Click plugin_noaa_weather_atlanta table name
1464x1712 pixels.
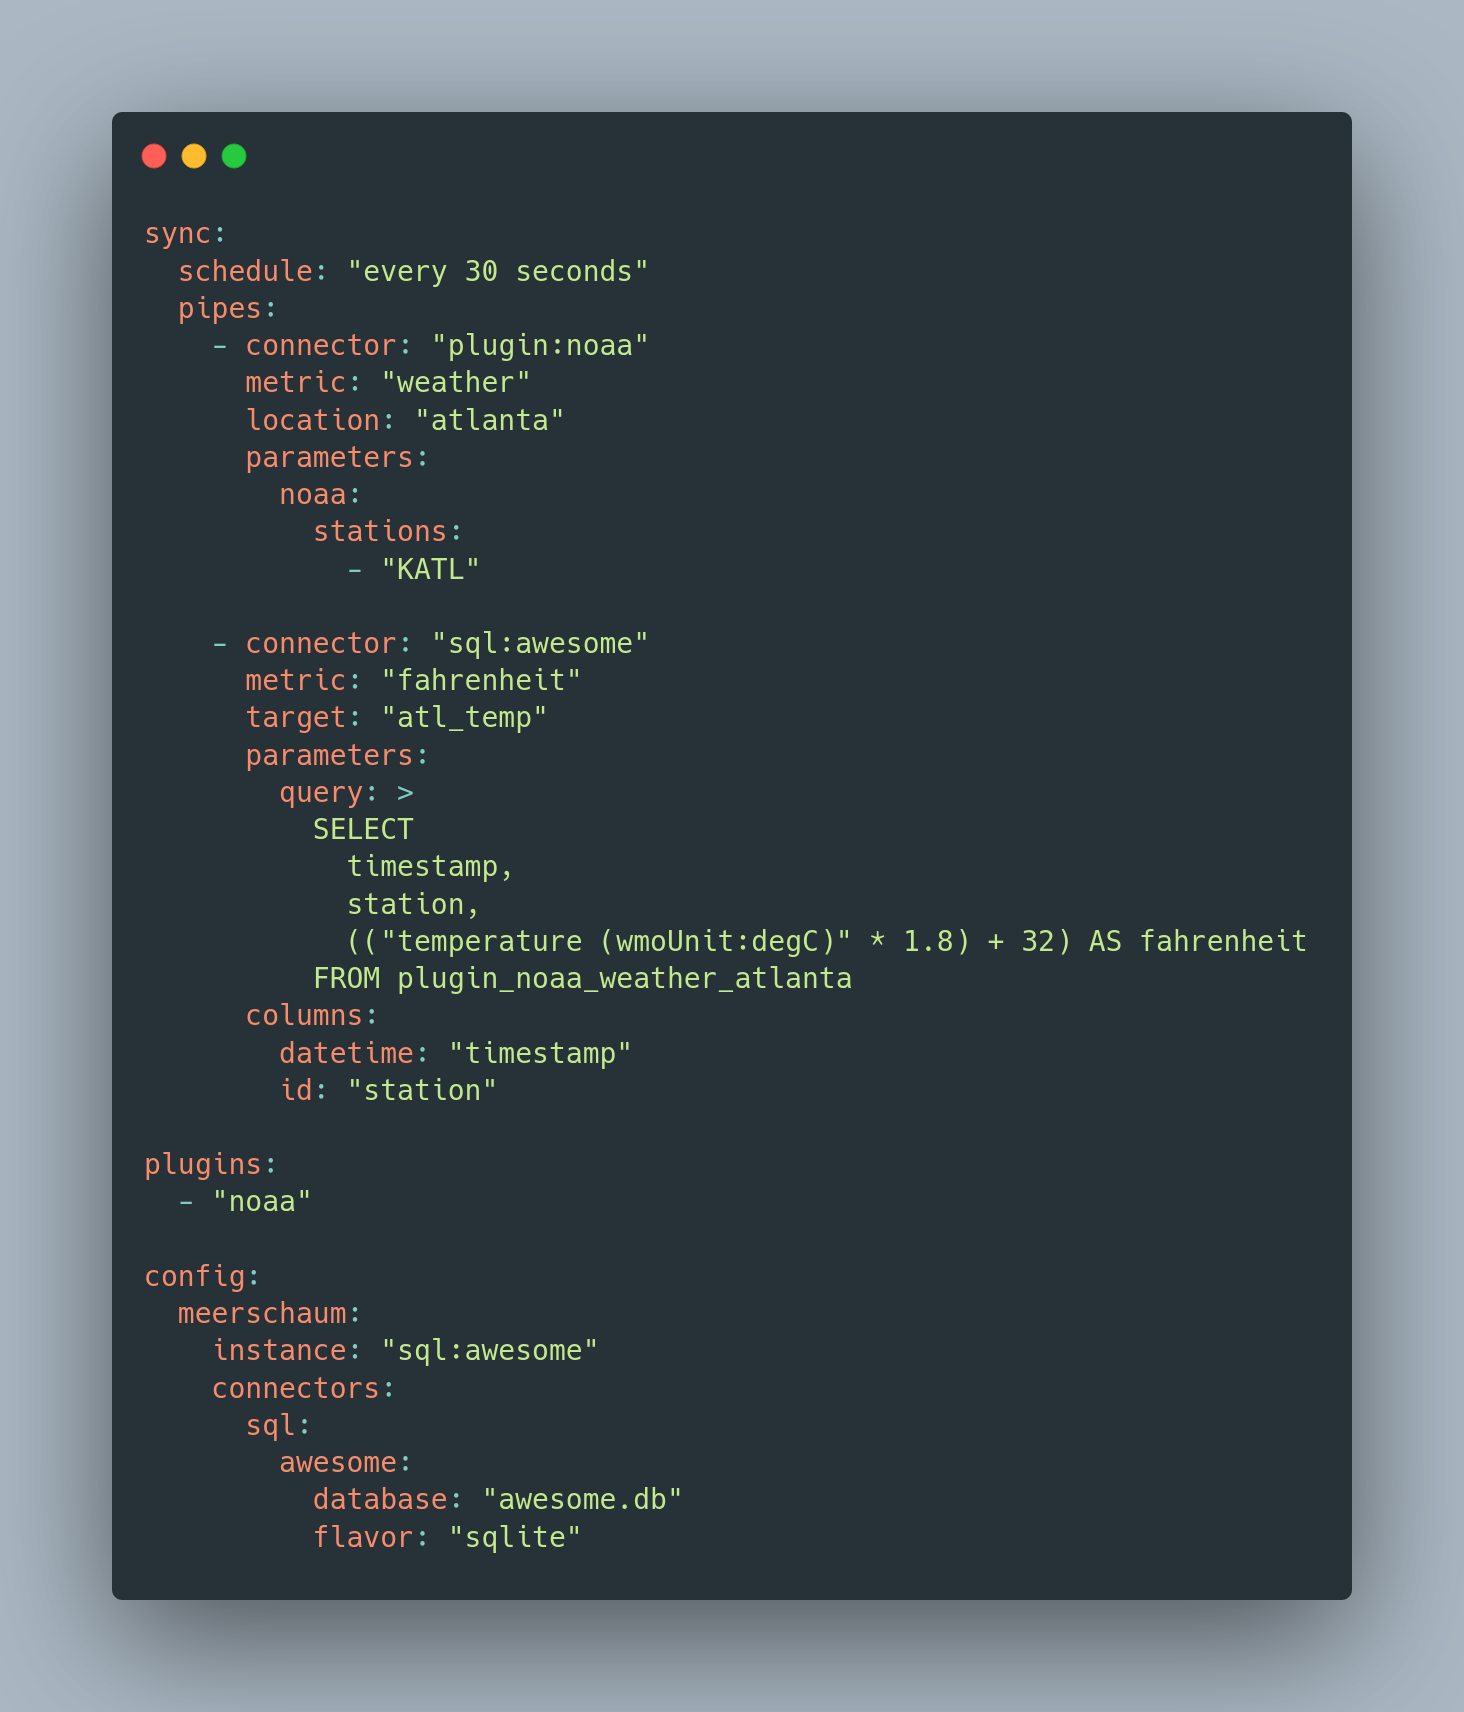click(x=624, y=979)
